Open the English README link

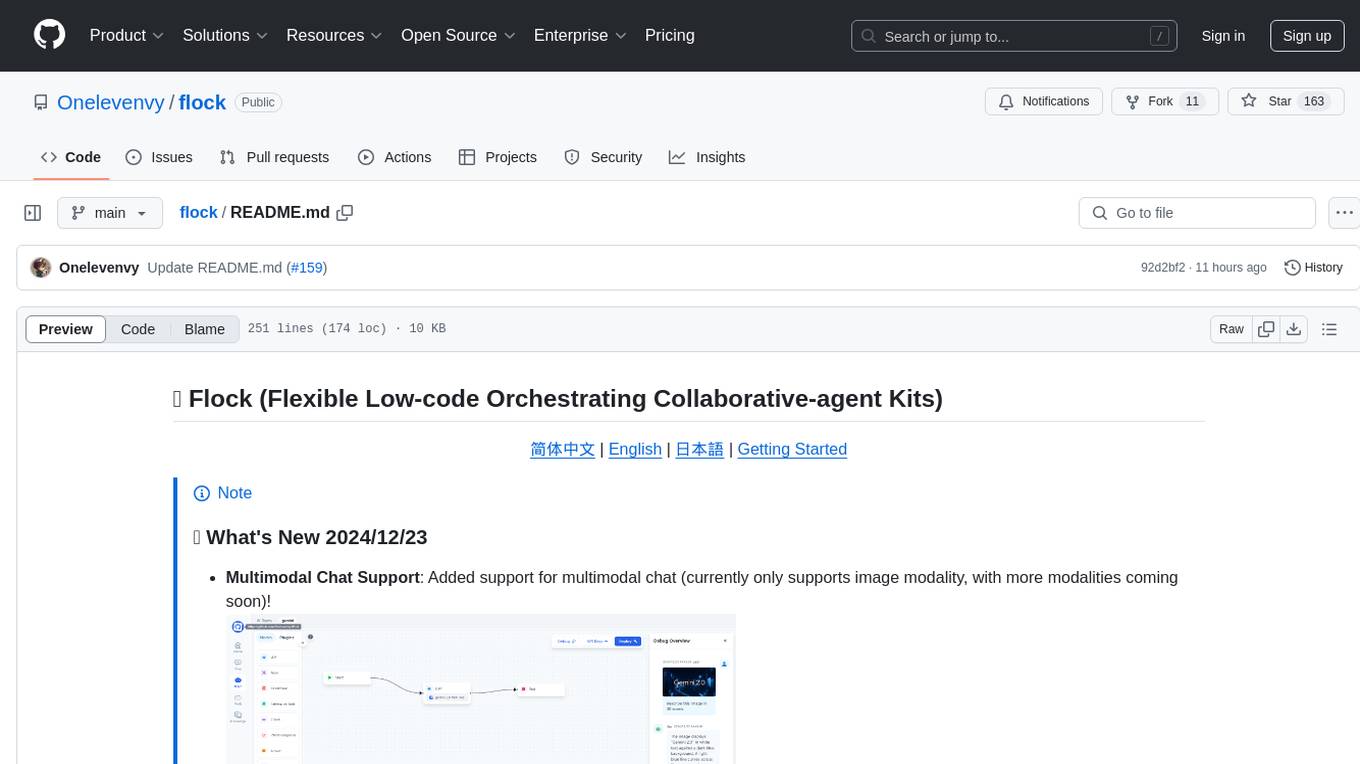[635, 449]
